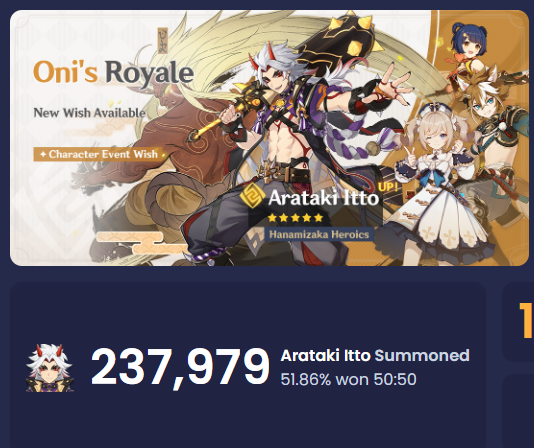Click the cloud ornament at the banner bottom
534x448 pixels.
point(143,242)
